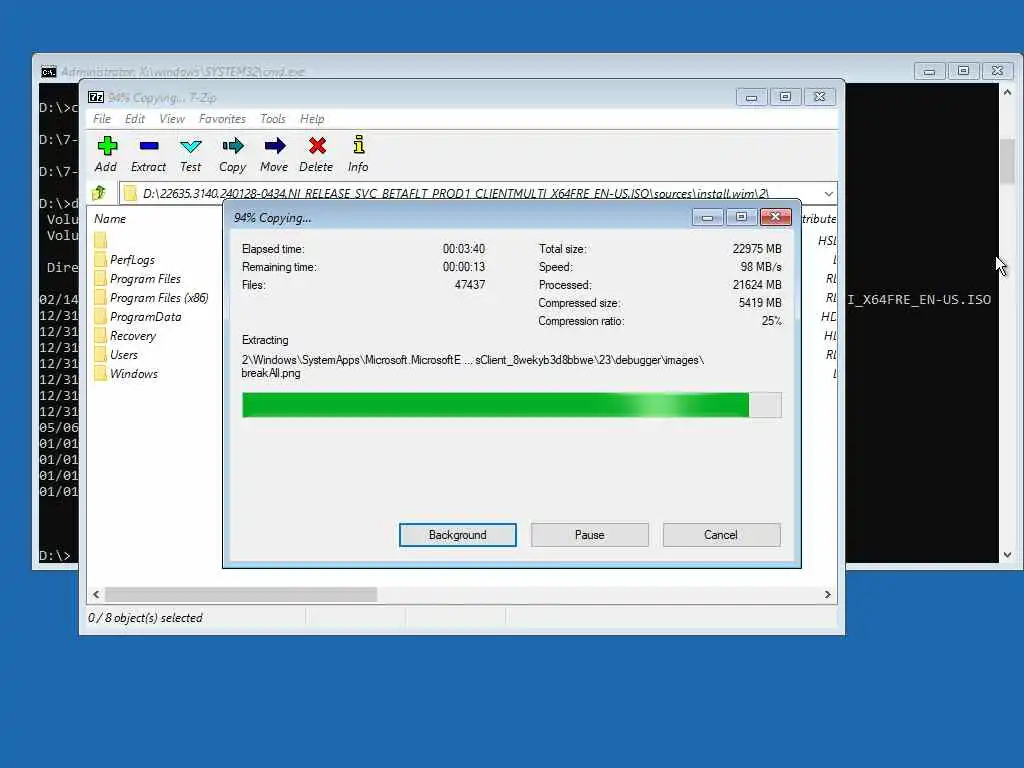Click the Info toolbar icon
The height and width of the screenshot is (768, 1024).
pyautogui.click(x=359, y=145)
